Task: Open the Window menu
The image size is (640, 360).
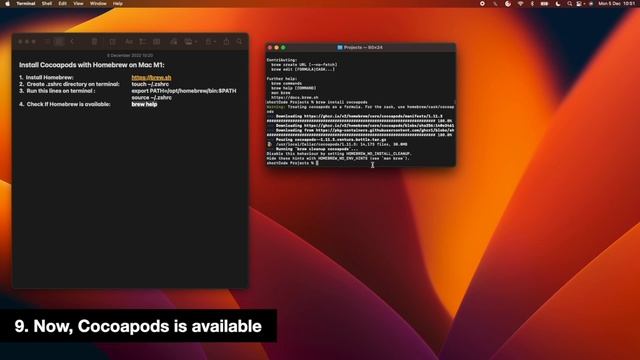Action: pyautogui.click(x=98, y=3)
